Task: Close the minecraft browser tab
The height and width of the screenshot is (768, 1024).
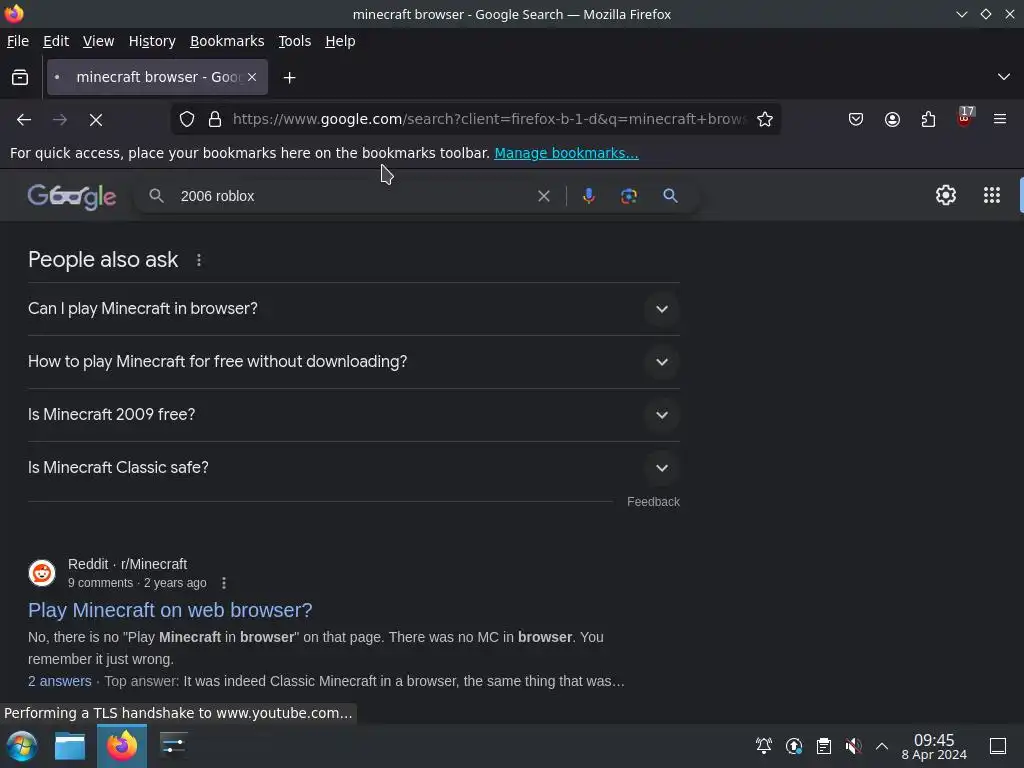Action: [x=252, y=77]
